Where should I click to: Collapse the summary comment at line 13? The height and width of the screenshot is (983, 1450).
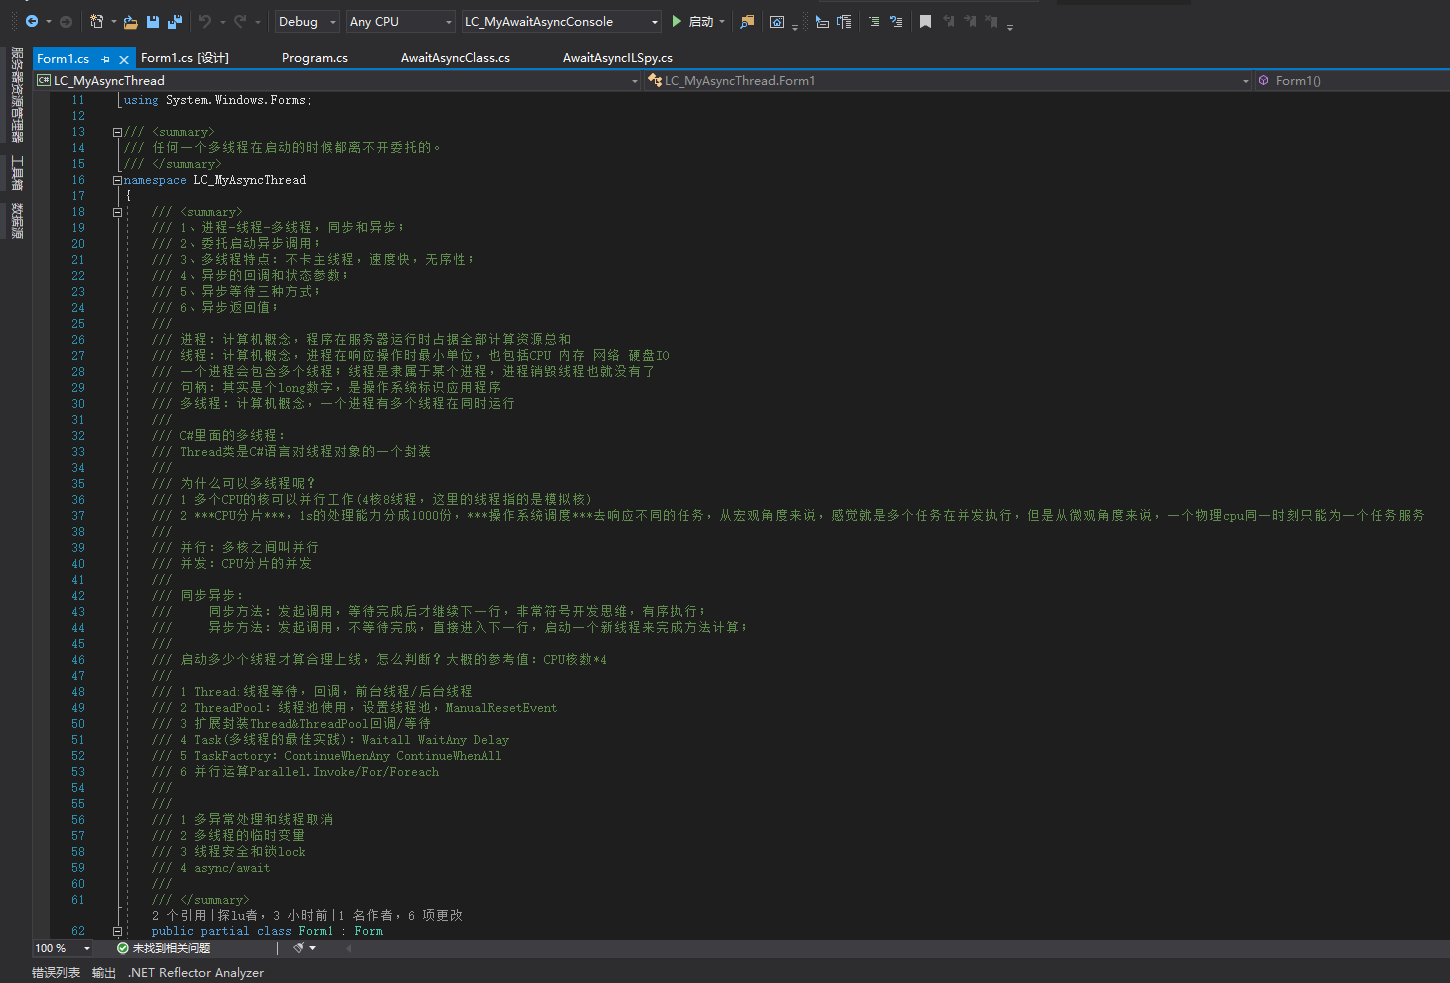pyautogui.click(x=117, y=132)
